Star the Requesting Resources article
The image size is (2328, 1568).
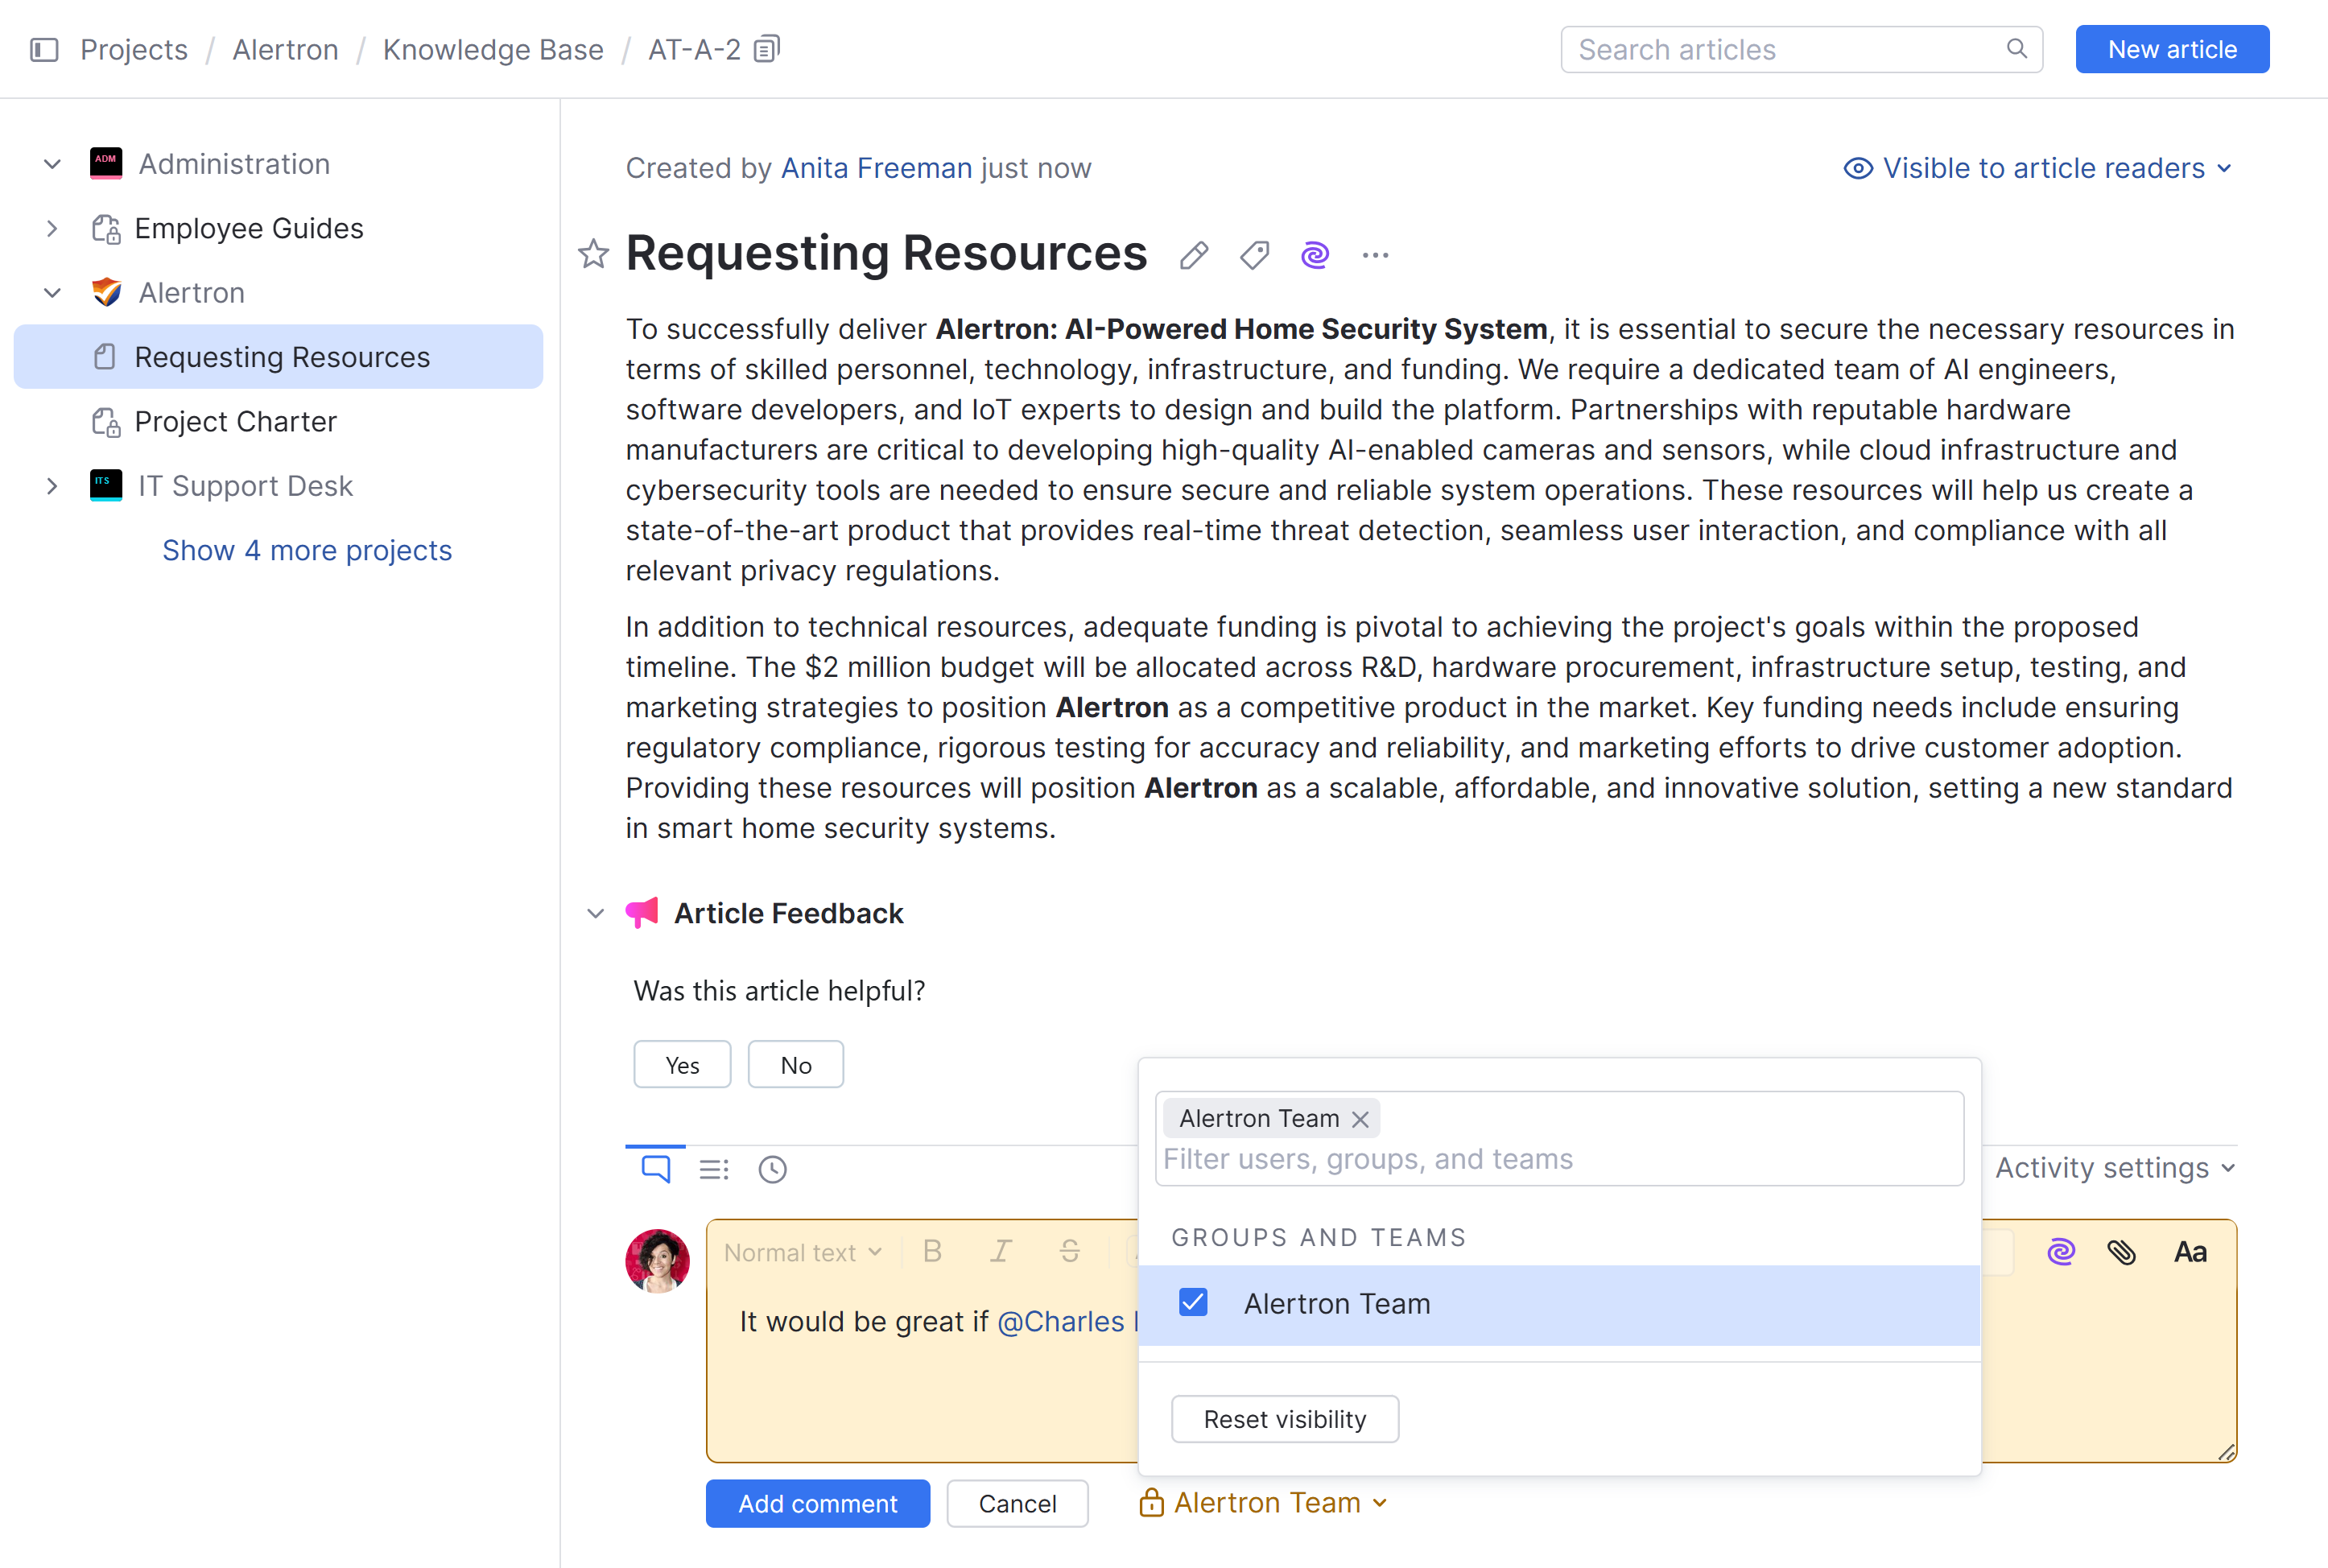[593, 254]
